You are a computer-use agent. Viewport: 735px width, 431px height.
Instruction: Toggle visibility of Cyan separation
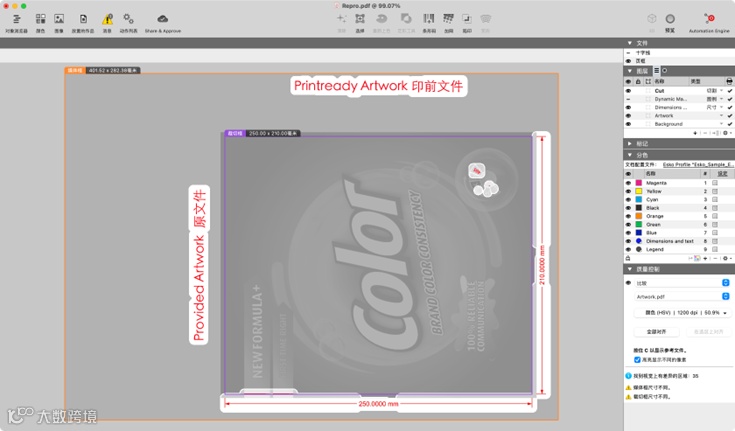628,199
